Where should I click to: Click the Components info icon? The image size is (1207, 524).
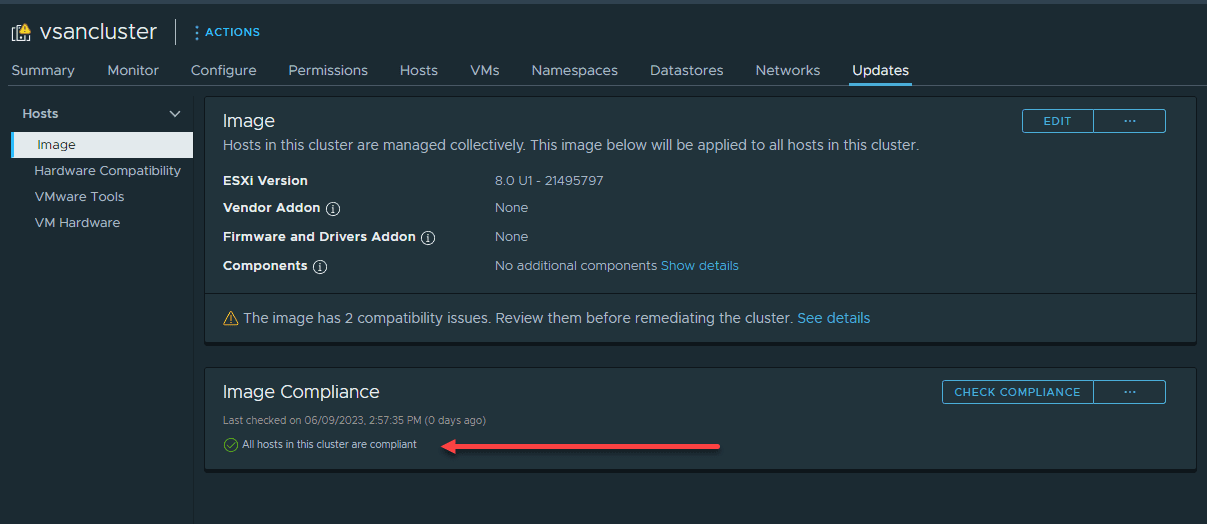pos(320,267)
